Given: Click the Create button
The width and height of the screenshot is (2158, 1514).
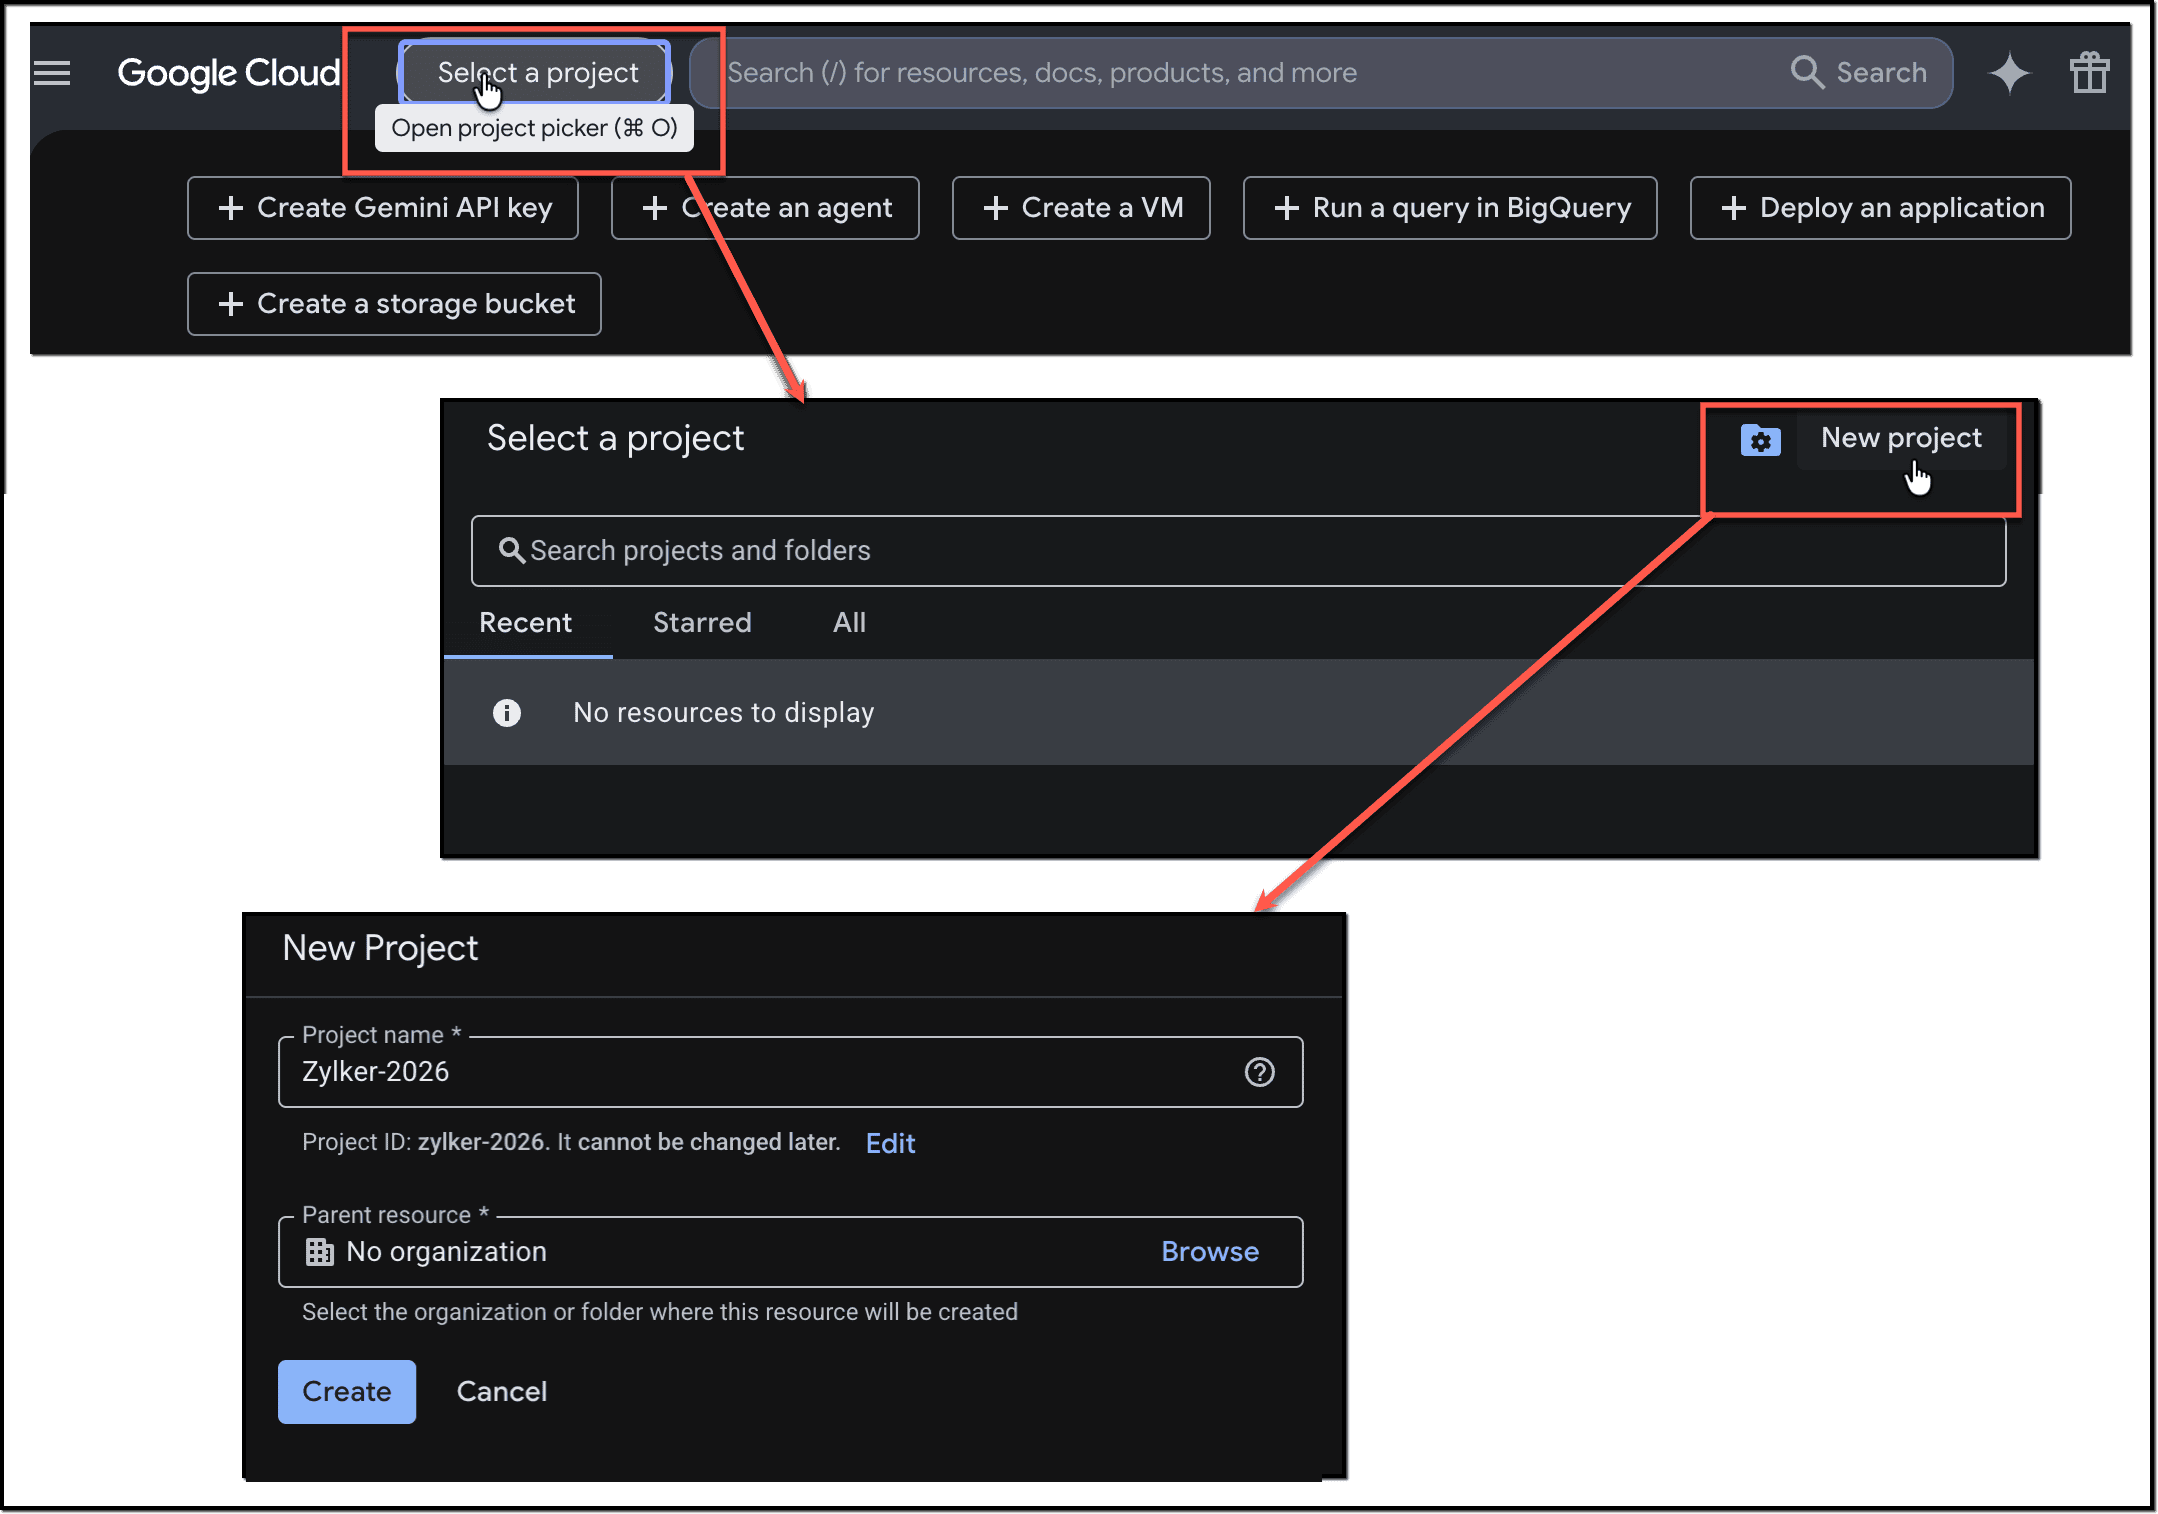Looking at the screenshot, I should 347,1392.
